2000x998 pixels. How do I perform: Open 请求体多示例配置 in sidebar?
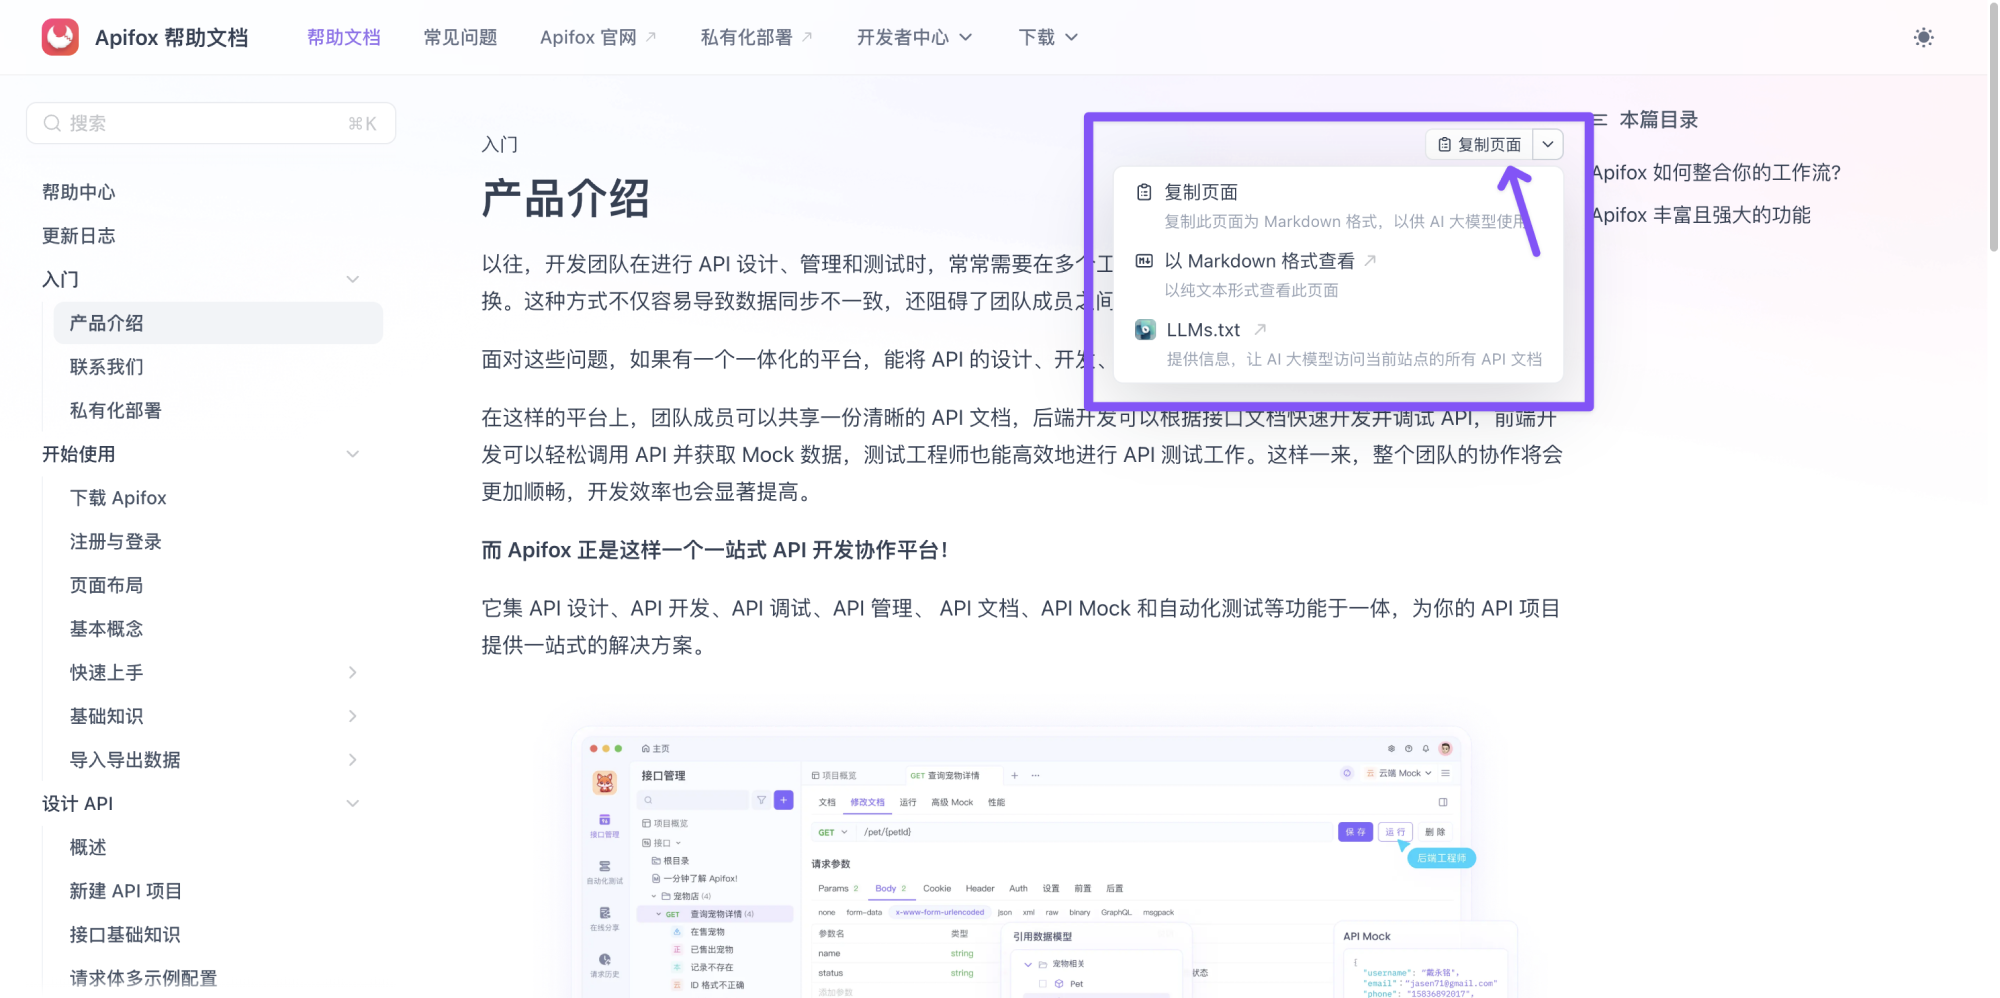143,978
